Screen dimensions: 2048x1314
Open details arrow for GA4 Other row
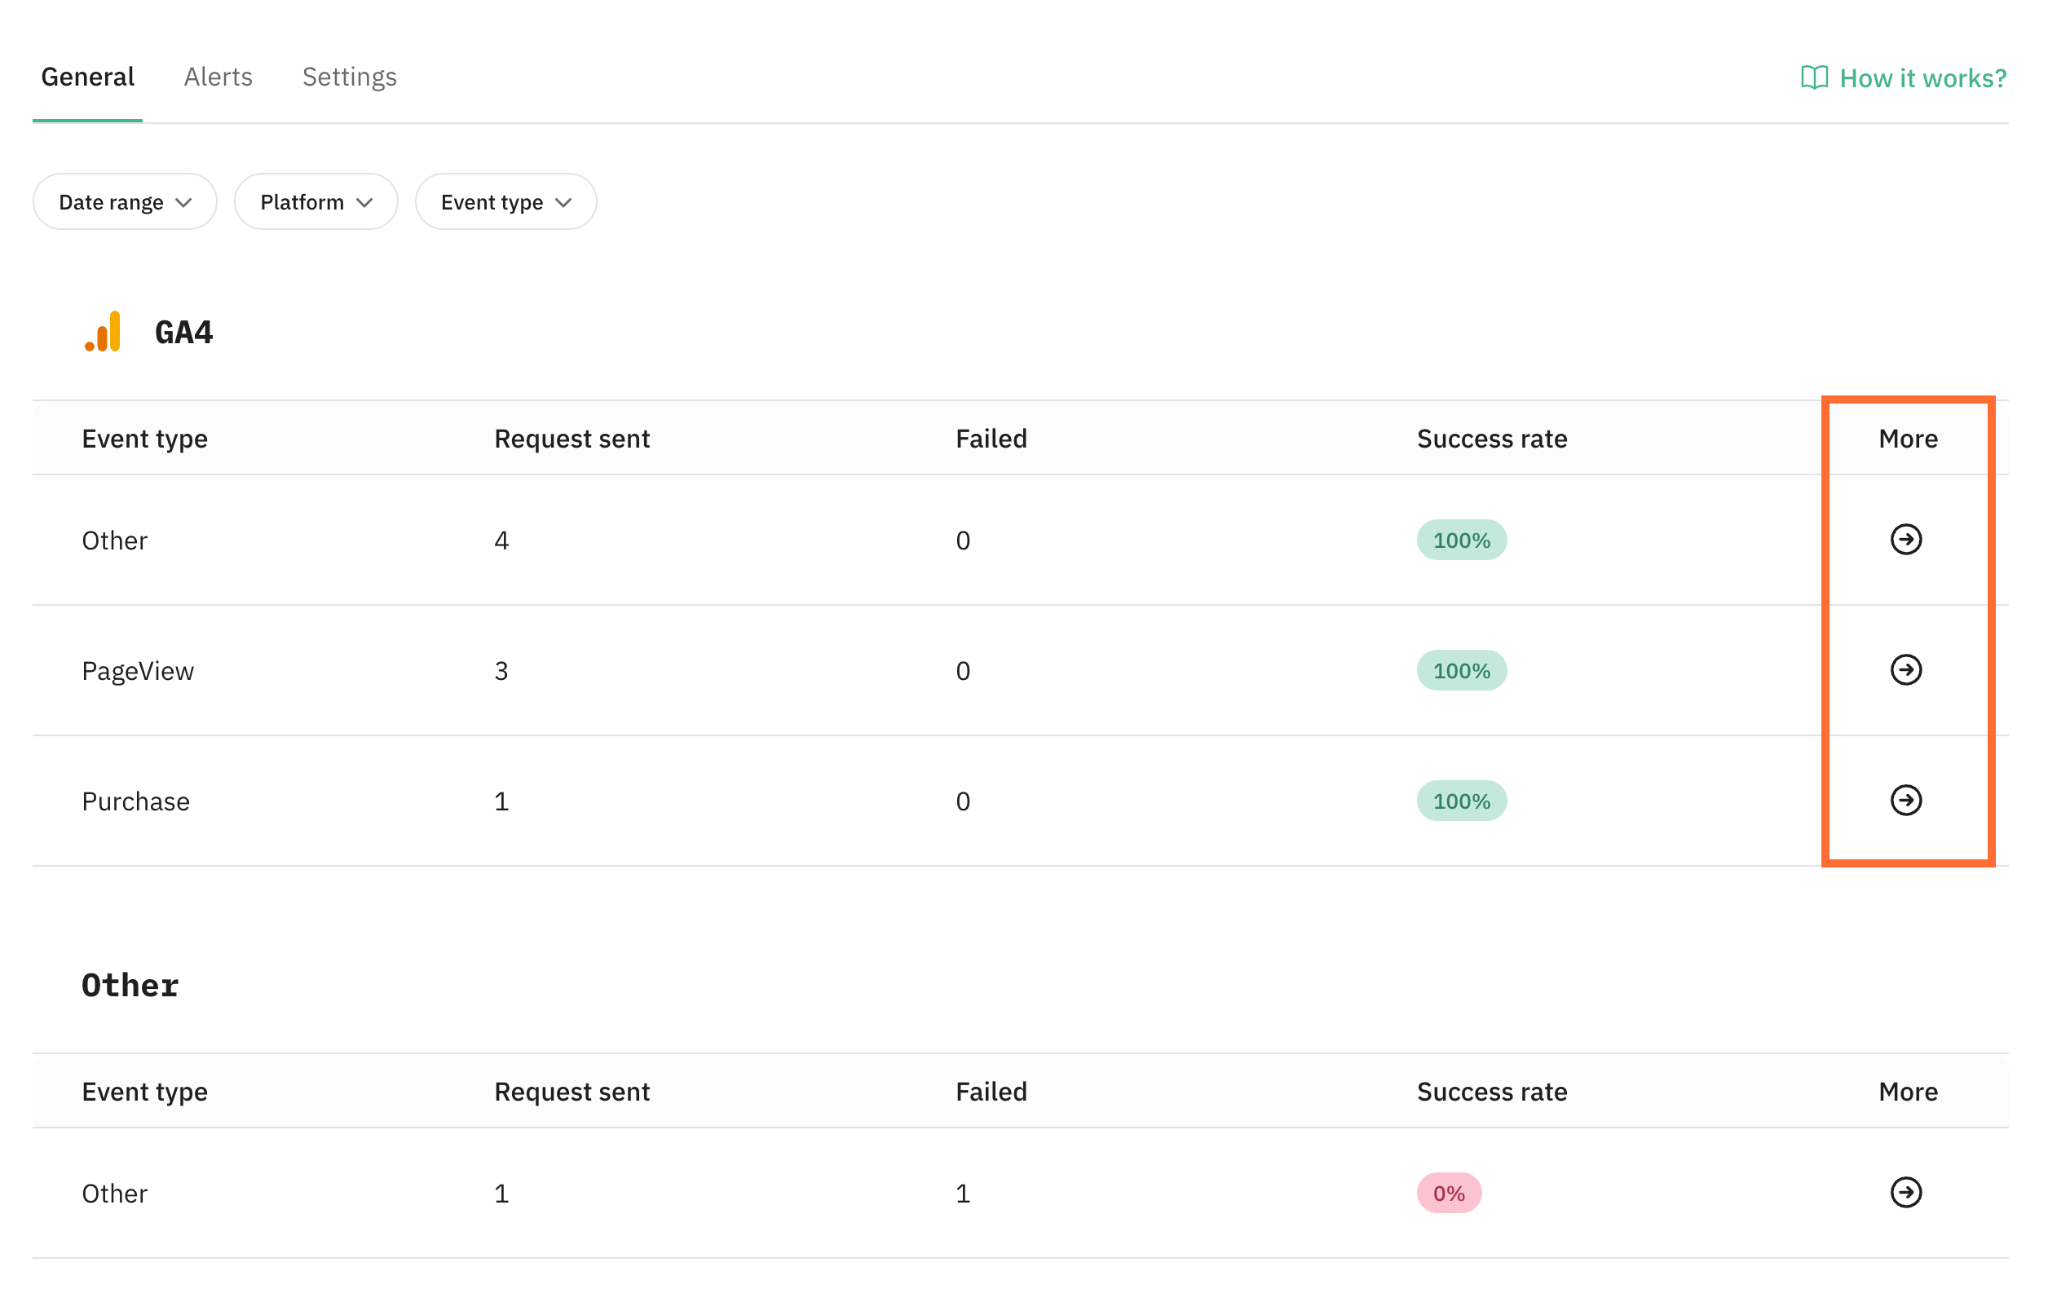point(1905,540)
